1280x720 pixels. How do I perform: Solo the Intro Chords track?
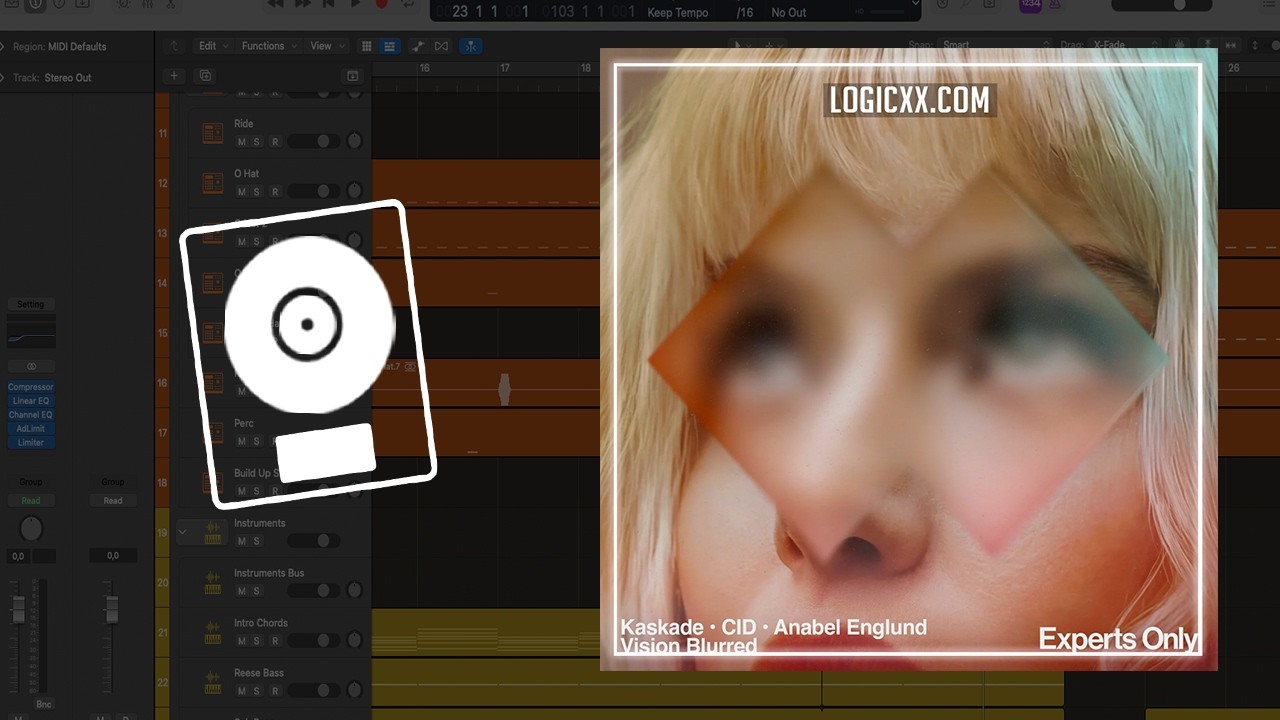(x=256, y=641)
